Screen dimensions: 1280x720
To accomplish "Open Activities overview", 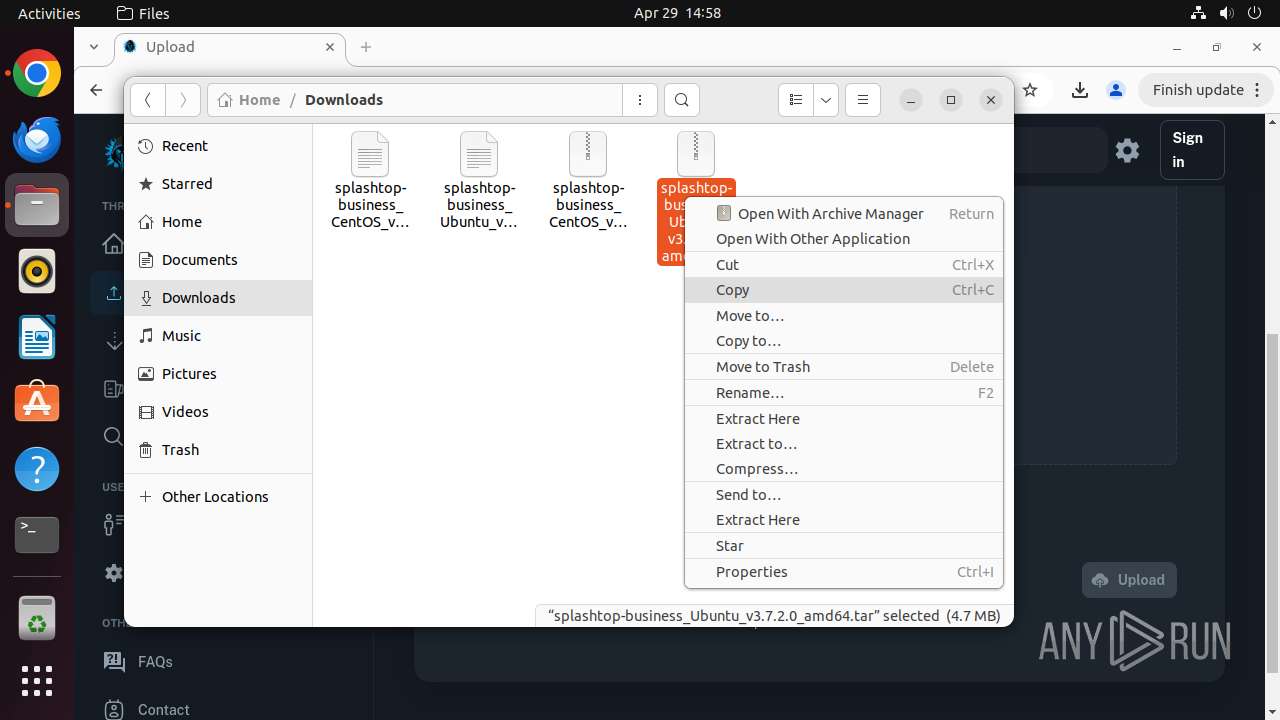I will 49,13.
